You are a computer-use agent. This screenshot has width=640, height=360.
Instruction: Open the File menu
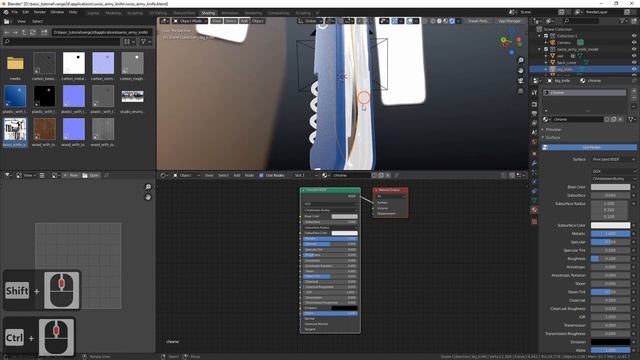(15, 12)
